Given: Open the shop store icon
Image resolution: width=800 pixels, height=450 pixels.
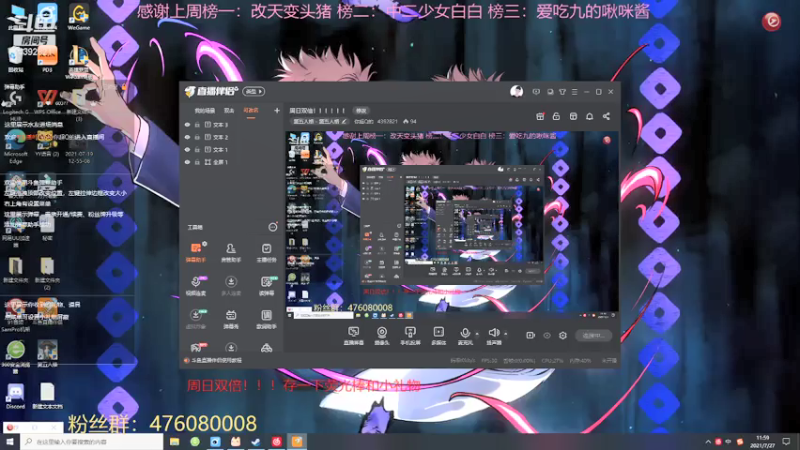Looking at the screenshot, I should (573, 116).
